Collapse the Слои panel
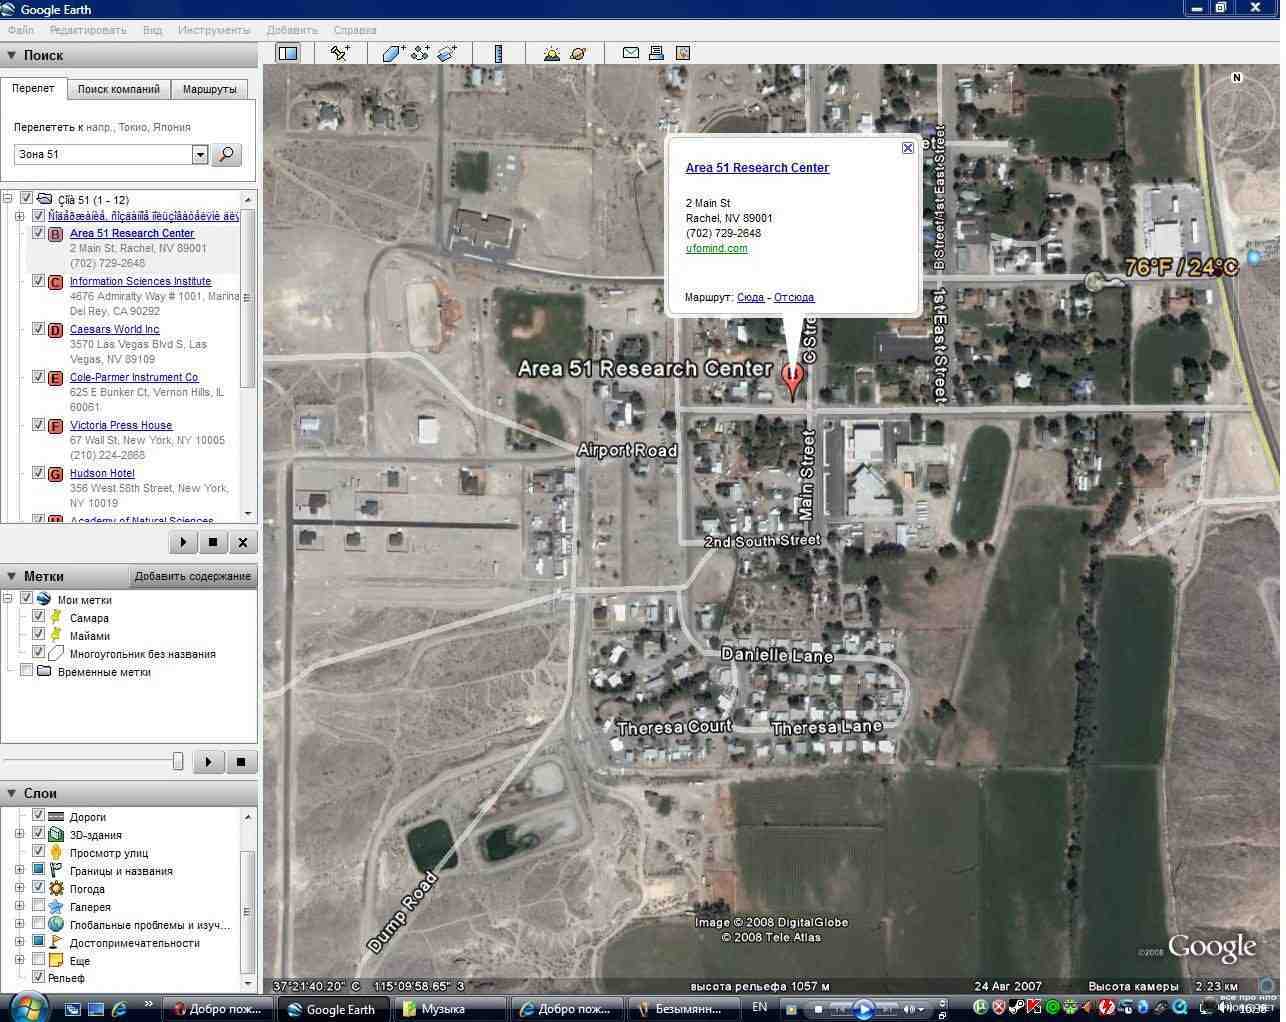The height and width of the screenshot is (1022, 1286). [x=11, y=793]
